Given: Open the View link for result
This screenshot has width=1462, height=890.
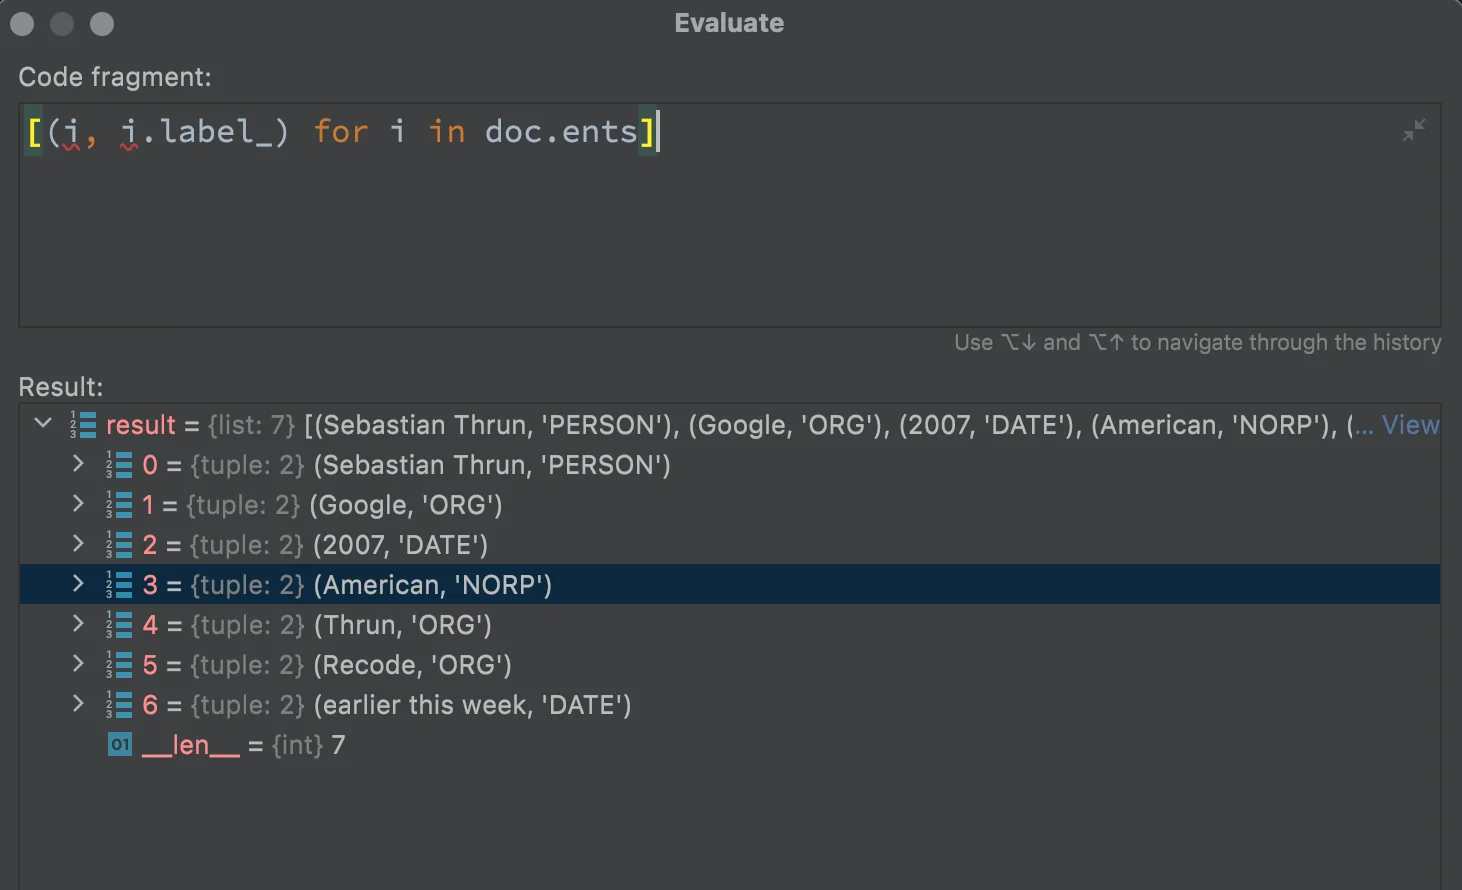Looking at the screenshot, I should coord(1410,425).
